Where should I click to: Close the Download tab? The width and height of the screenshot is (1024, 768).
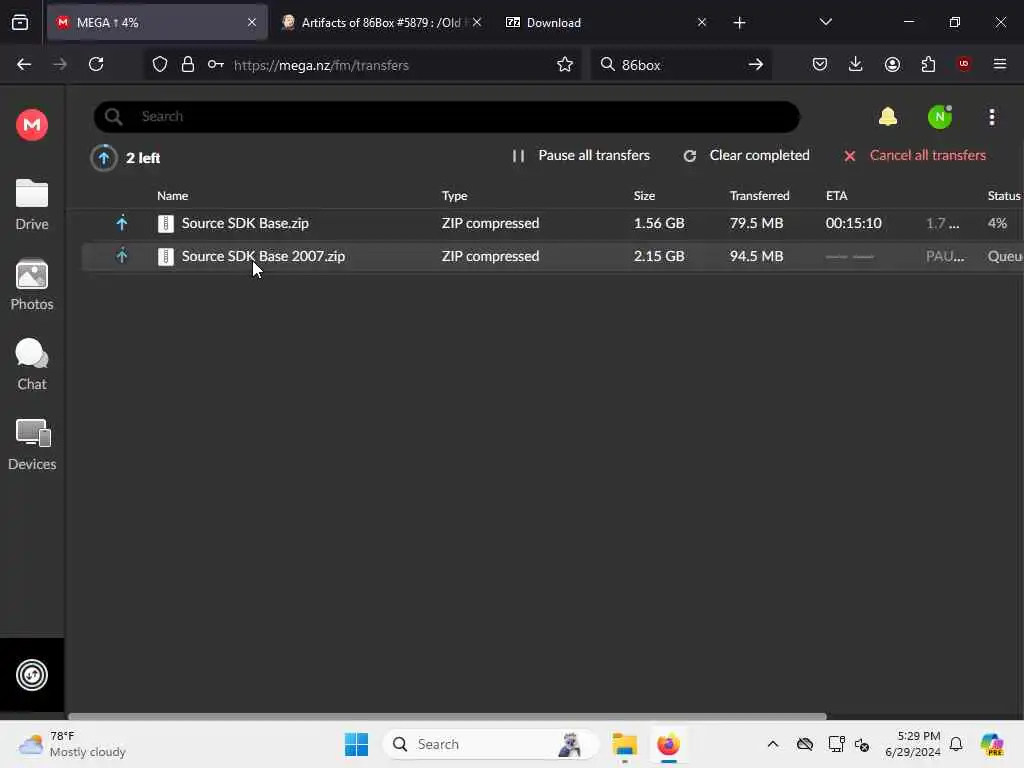click(701, 22)
